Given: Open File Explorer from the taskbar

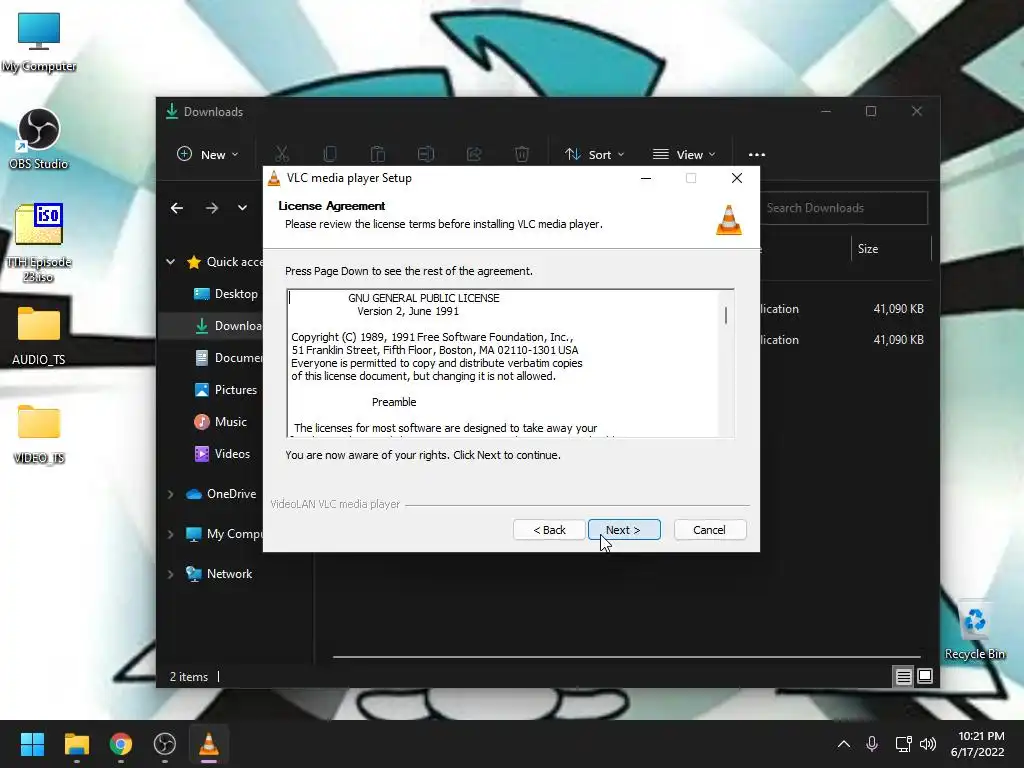Looking at the screenshot, I should coord(76,744).
